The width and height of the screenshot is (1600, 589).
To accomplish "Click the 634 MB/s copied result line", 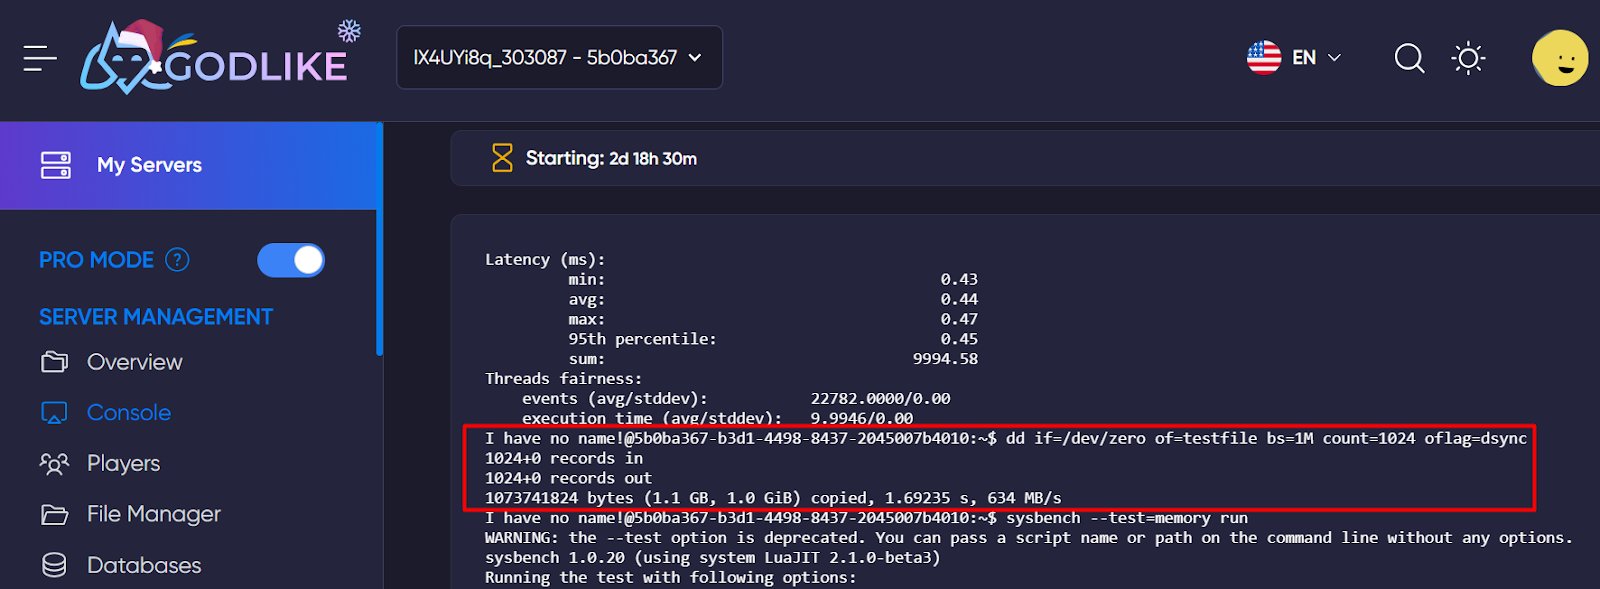I will coord(773,498).
